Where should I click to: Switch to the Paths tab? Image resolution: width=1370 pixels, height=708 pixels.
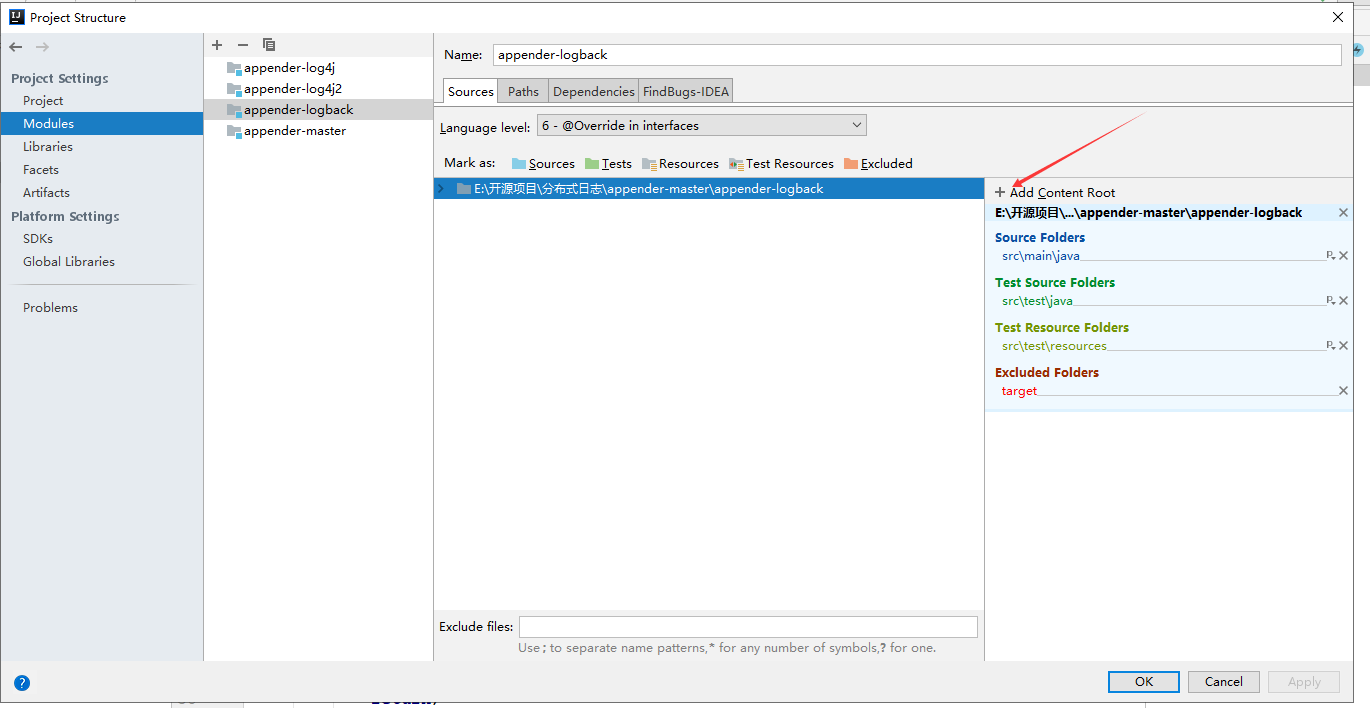tap(523, 91)
